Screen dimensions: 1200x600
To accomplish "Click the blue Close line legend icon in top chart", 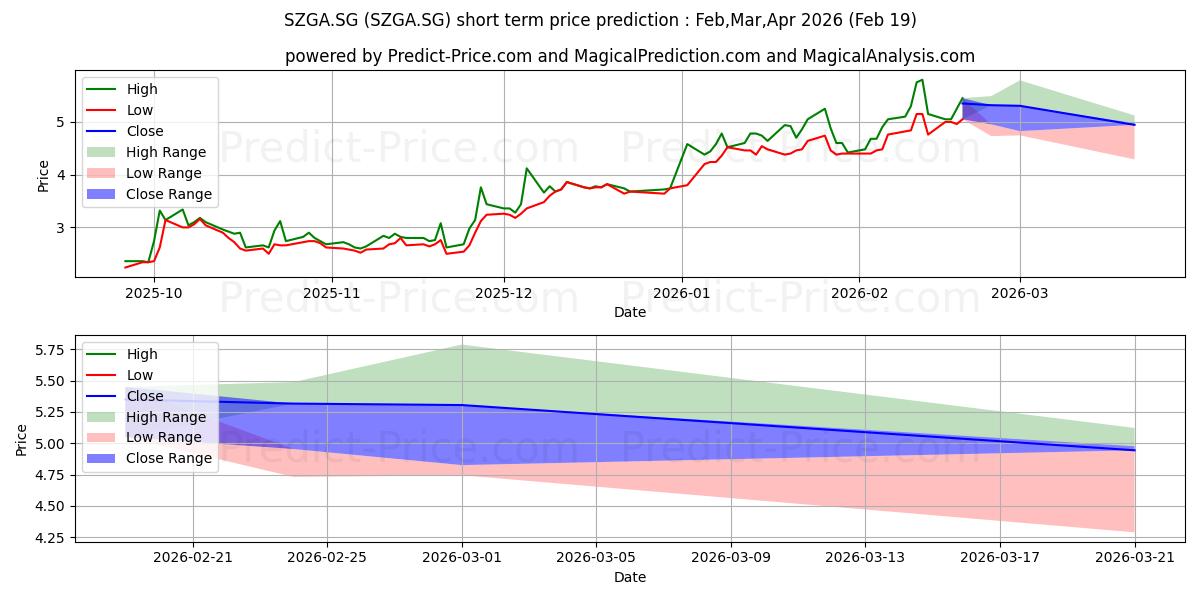I will pos(104,132).
